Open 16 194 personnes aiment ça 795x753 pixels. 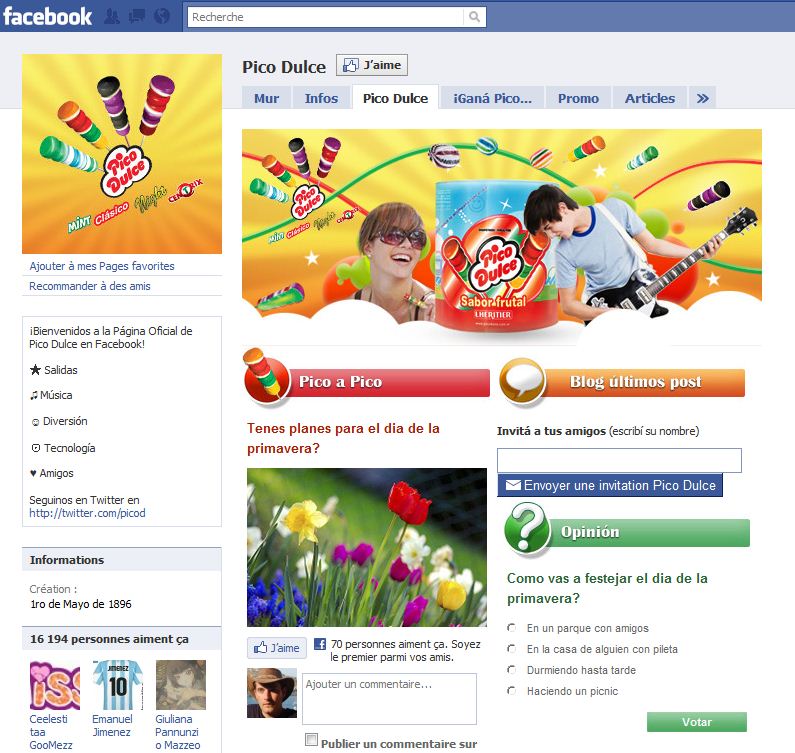point(109,639)
